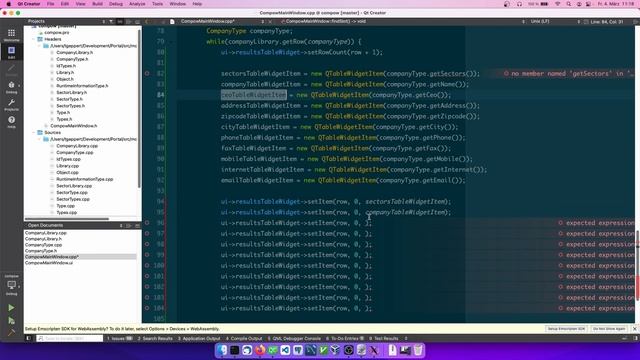Open Finder from the Dock
Image resolution: width=640 pixels, height=360 pixels.
[222, 350]
